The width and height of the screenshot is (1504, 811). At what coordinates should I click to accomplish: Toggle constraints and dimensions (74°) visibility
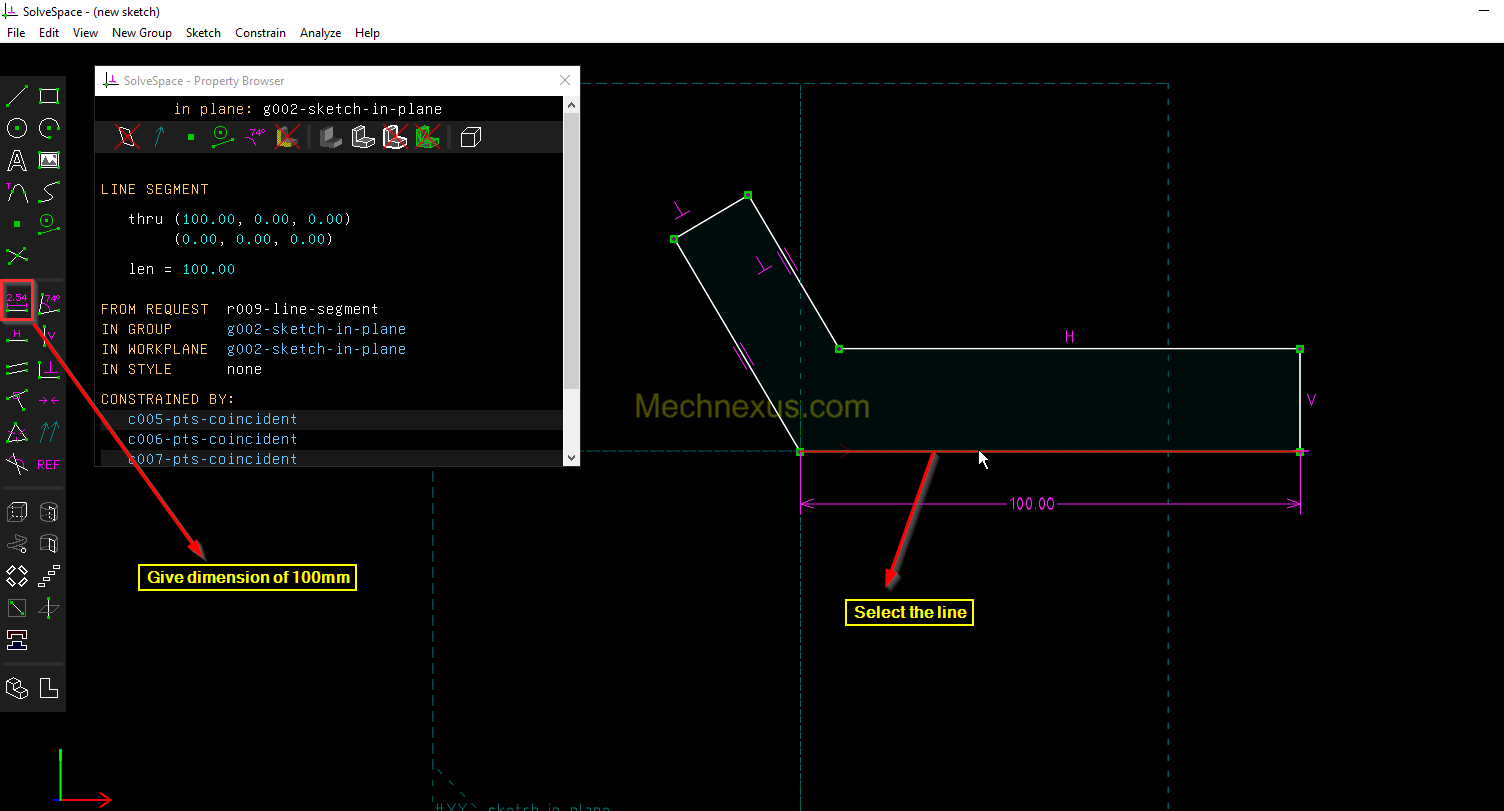(256, 137)
